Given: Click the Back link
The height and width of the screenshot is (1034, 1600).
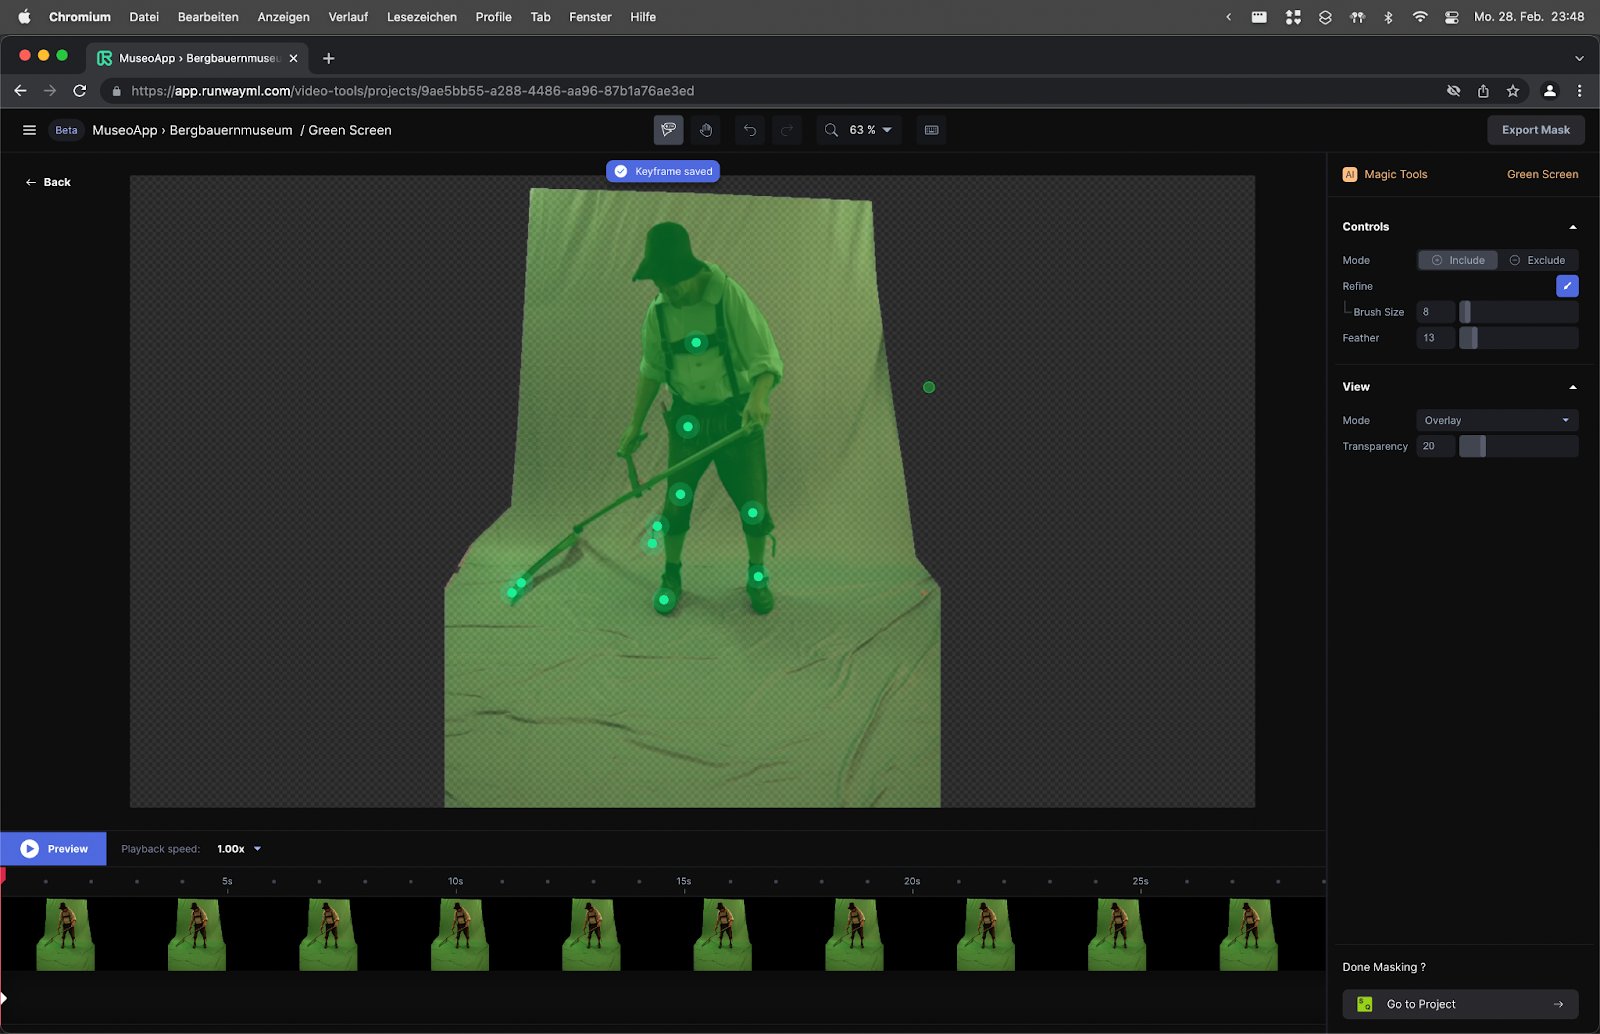Looking at the screenshot, I should [x=48, y=182].
